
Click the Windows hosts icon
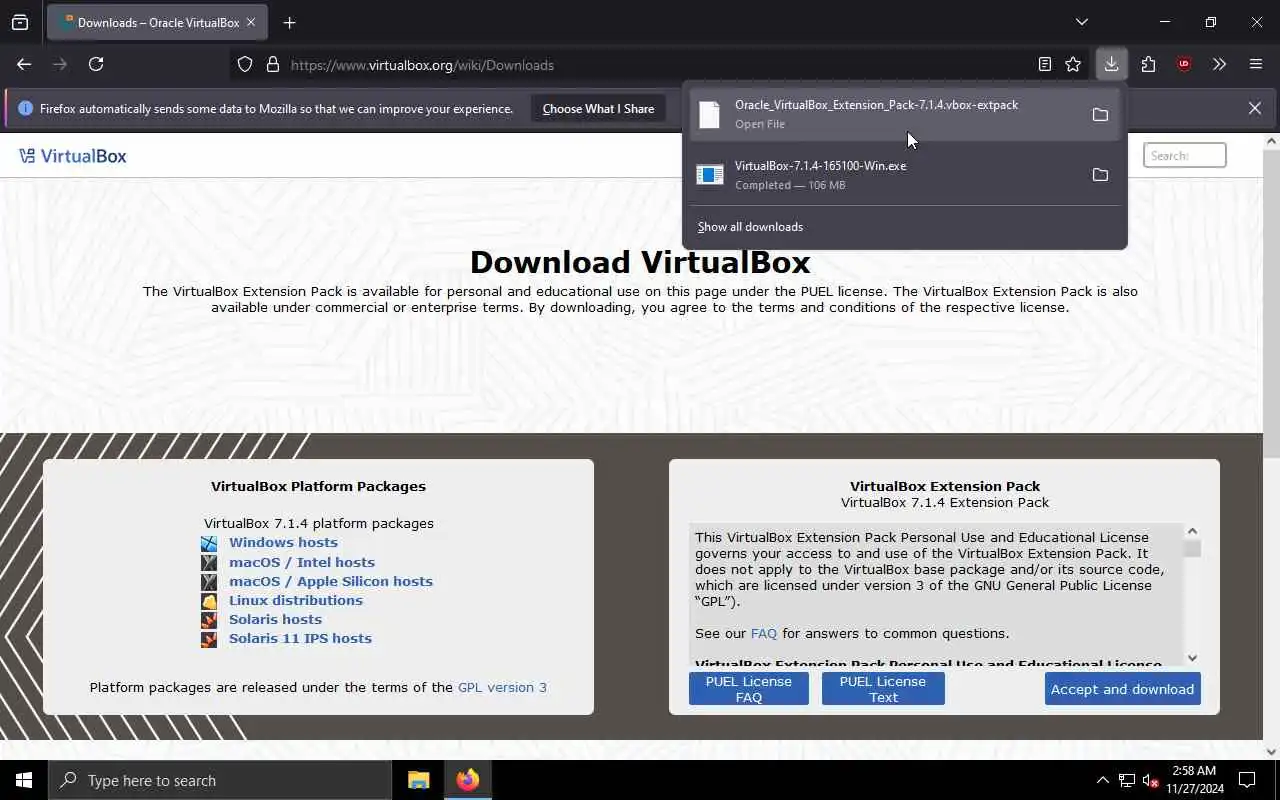point(209,543)
